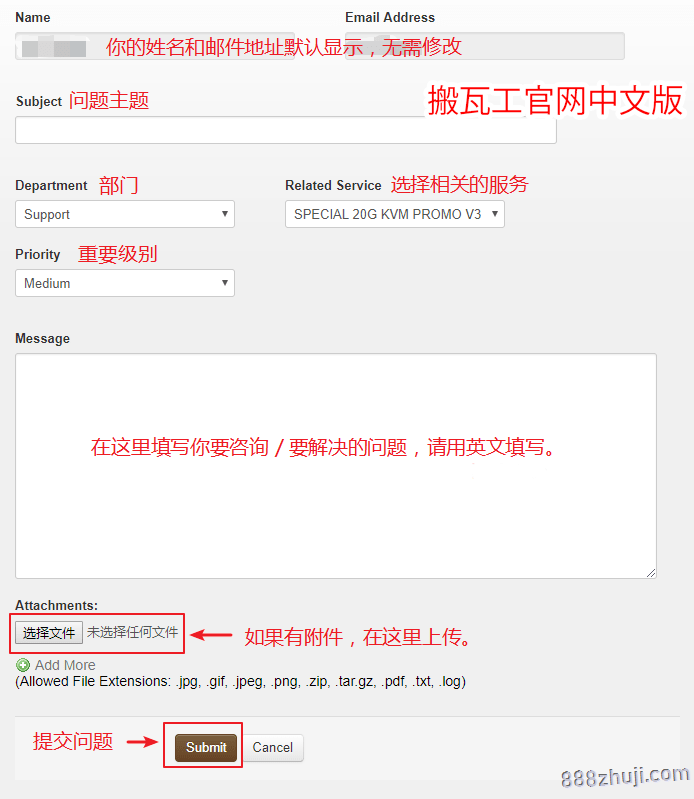Click the 未选择任何文件 file status text

pyautogui.click(x=132, y=632)
